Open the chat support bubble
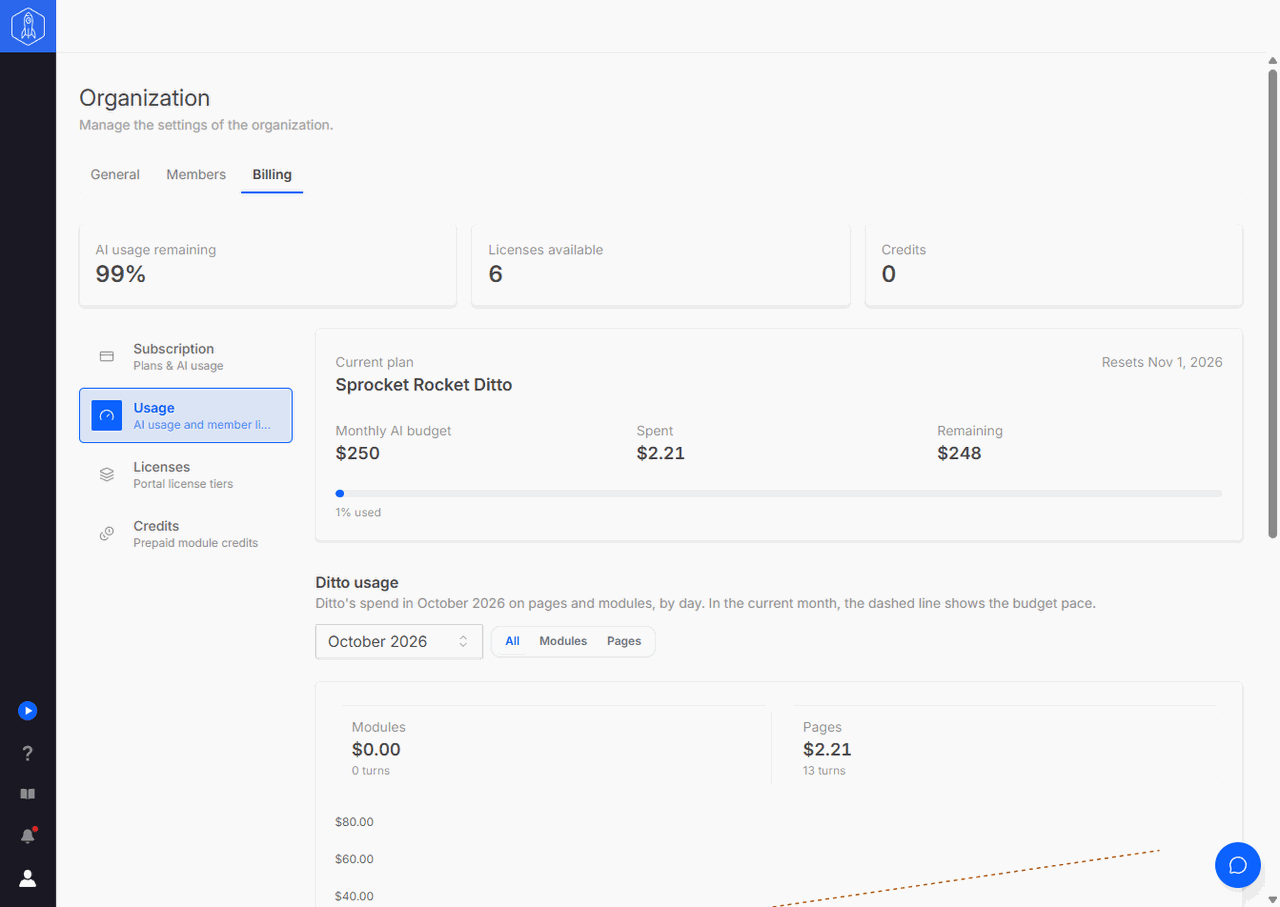Screen dimensions: 1280x907 (x=1238, y=865)
